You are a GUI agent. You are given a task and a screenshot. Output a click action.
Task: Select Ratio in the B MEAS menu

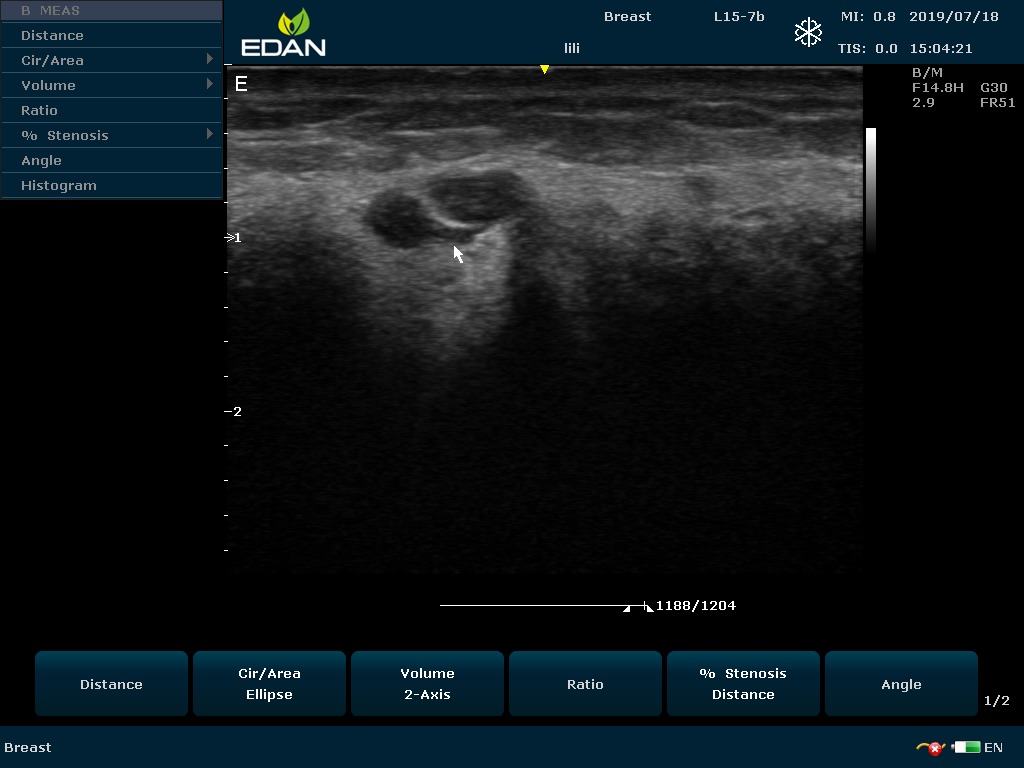coord(39,110)
